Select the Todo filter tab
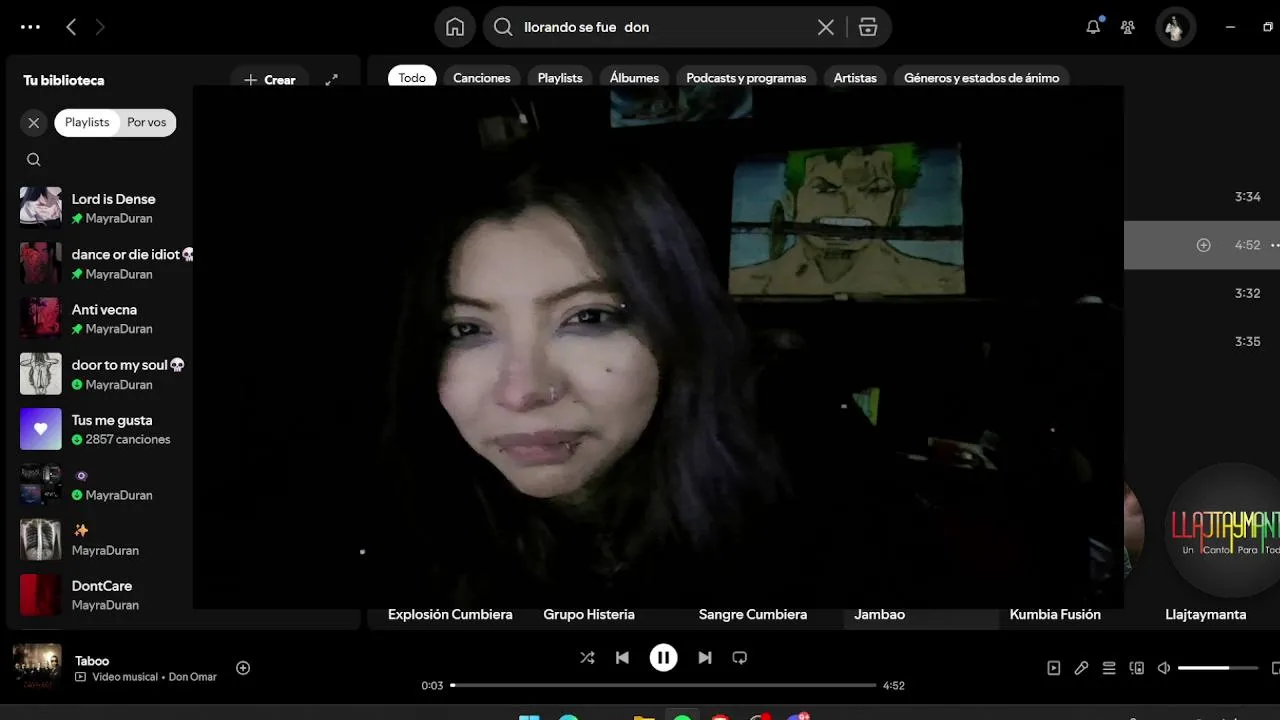 pos(412,78)
